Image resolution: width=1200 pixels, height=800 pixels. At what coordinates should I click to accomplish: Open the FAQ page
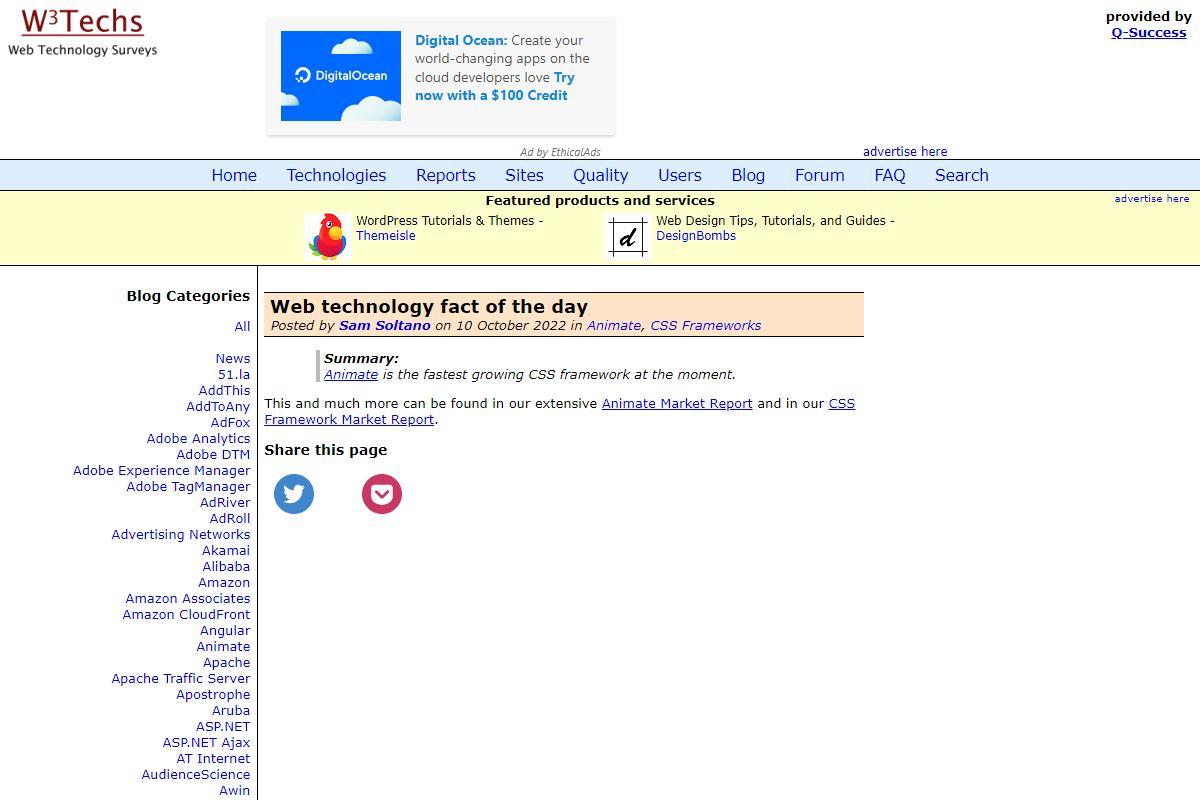(x=890, y=175)
